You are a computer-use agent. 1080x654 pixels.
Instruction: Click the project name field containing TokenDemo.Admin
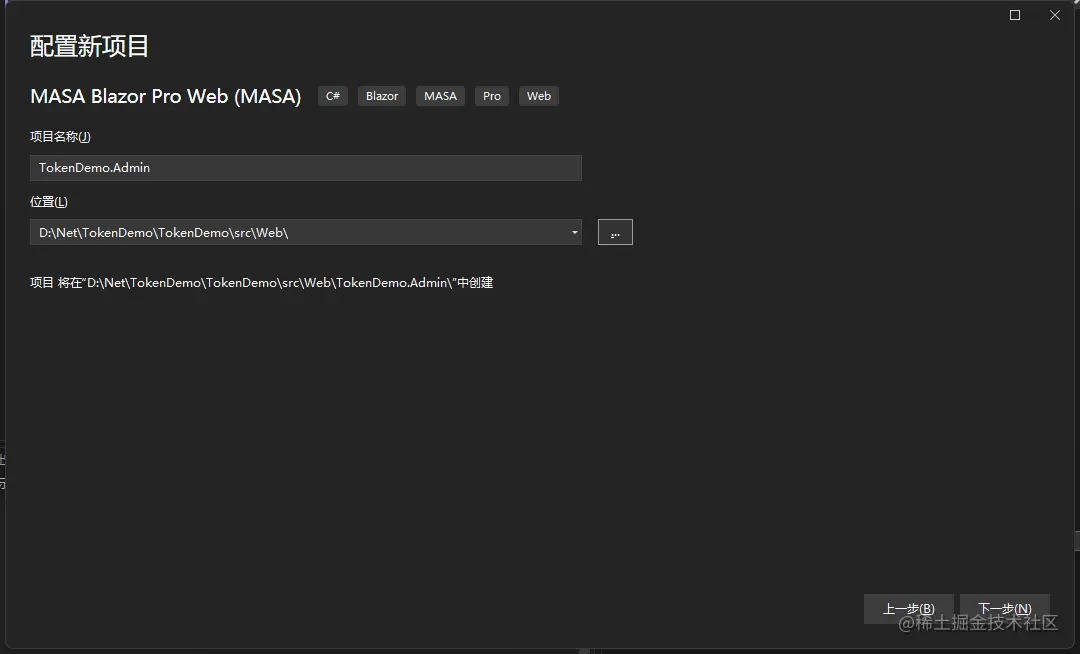point(306,168)
